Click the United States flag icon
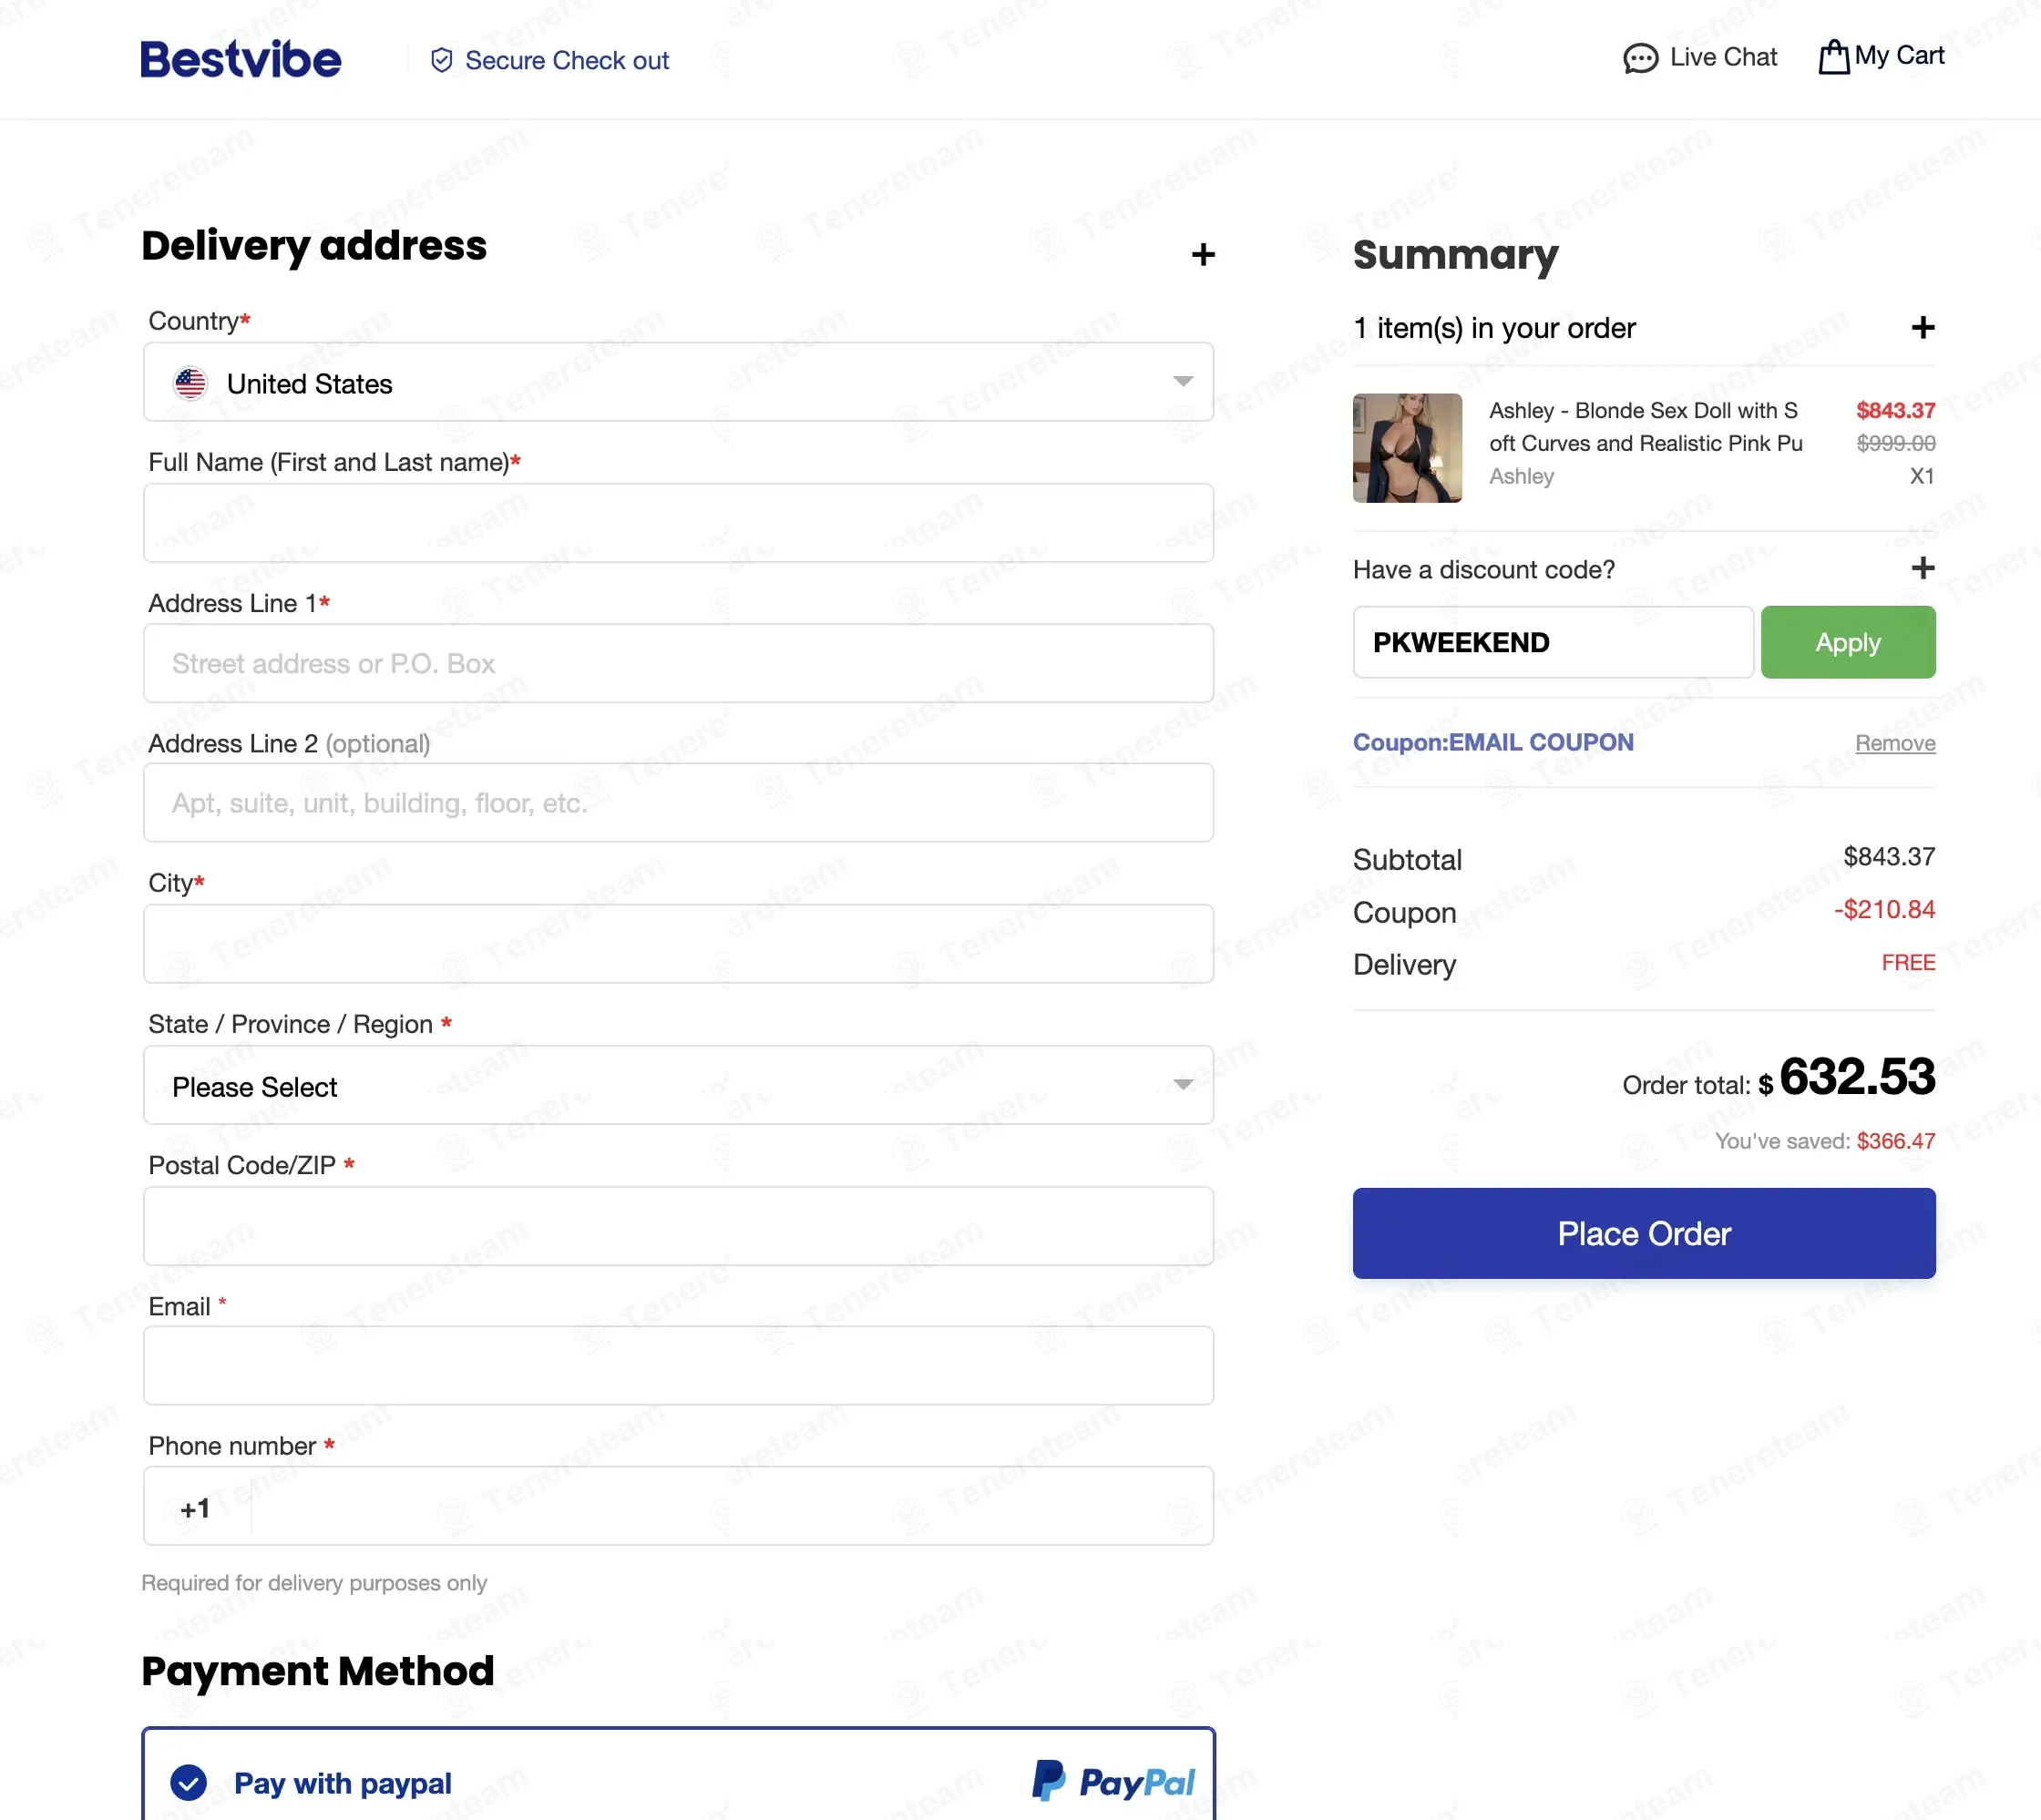Viewport: 2041px width, 1820px height. (x=190, y=383)
